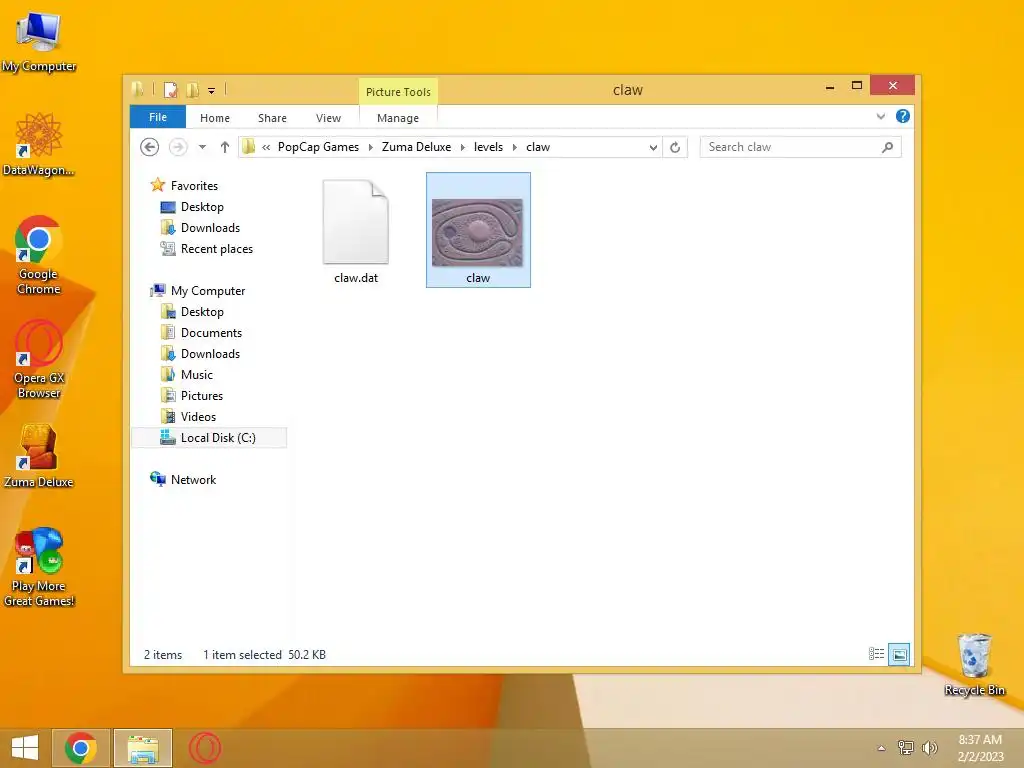
Task: Click Zuma Deluxe breadcrumb in address bar
Action: tap(416, 147)
